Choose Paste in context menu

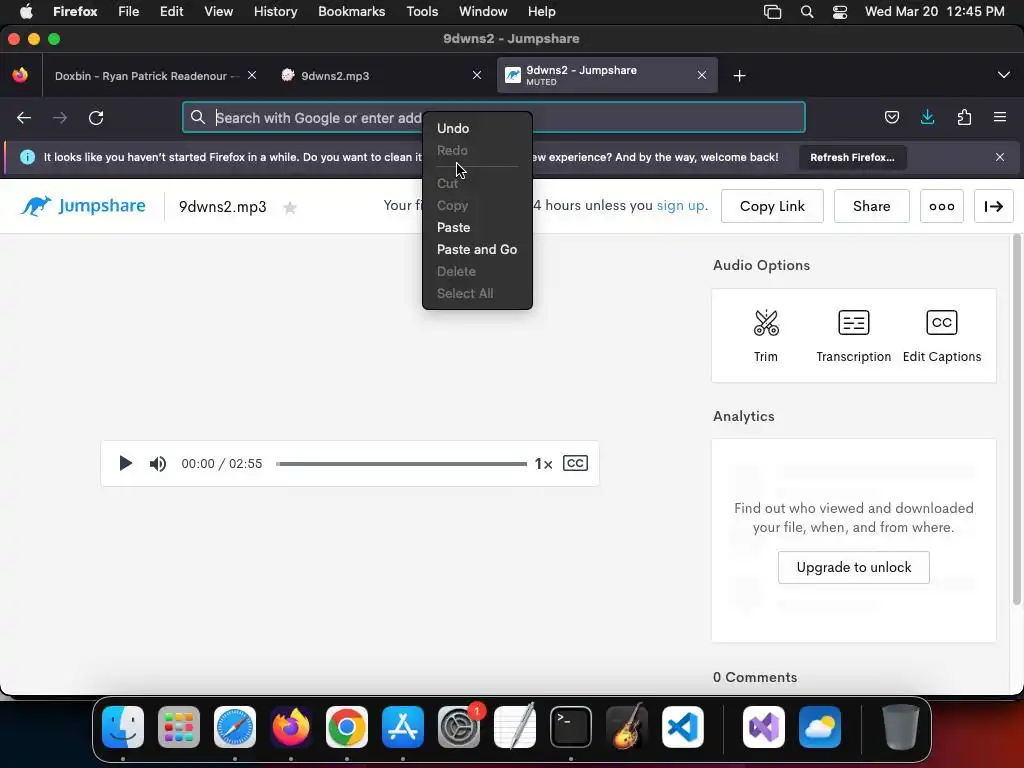pos(477,227)
